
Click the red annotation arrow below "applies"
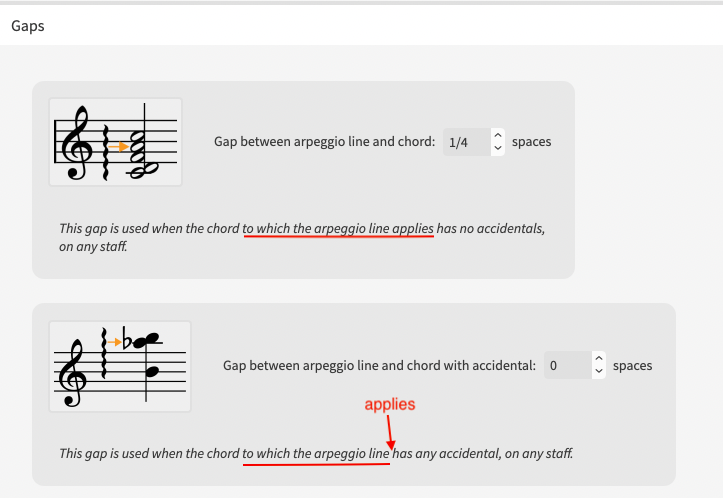point(390,433)
